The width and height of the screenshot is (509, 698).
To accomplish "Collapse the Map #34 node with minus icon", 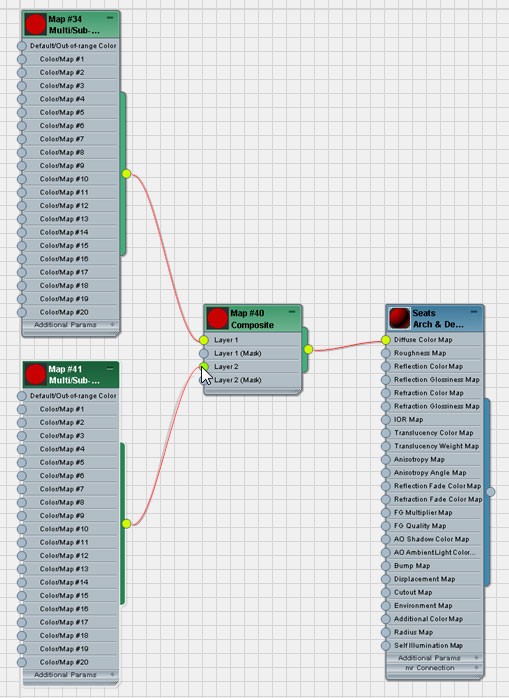I will 110,18.
